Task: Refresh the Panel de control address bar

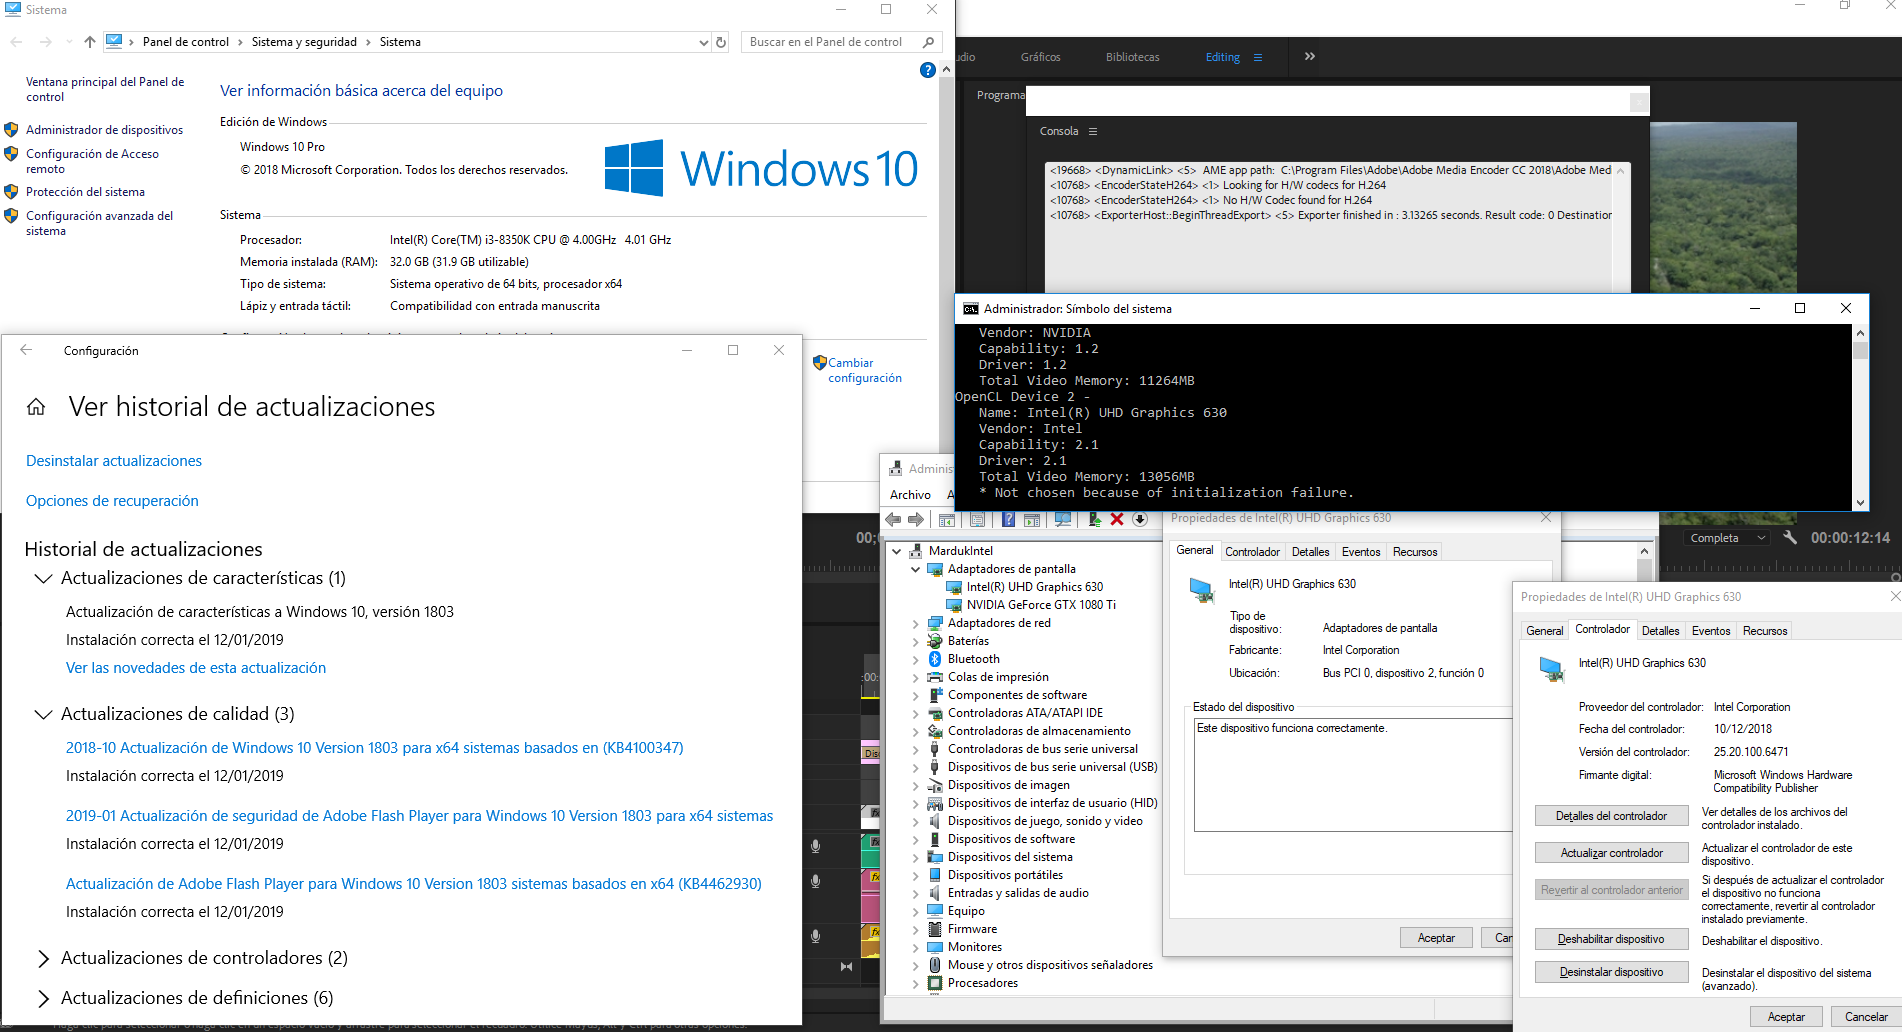Action: point(721,42)
